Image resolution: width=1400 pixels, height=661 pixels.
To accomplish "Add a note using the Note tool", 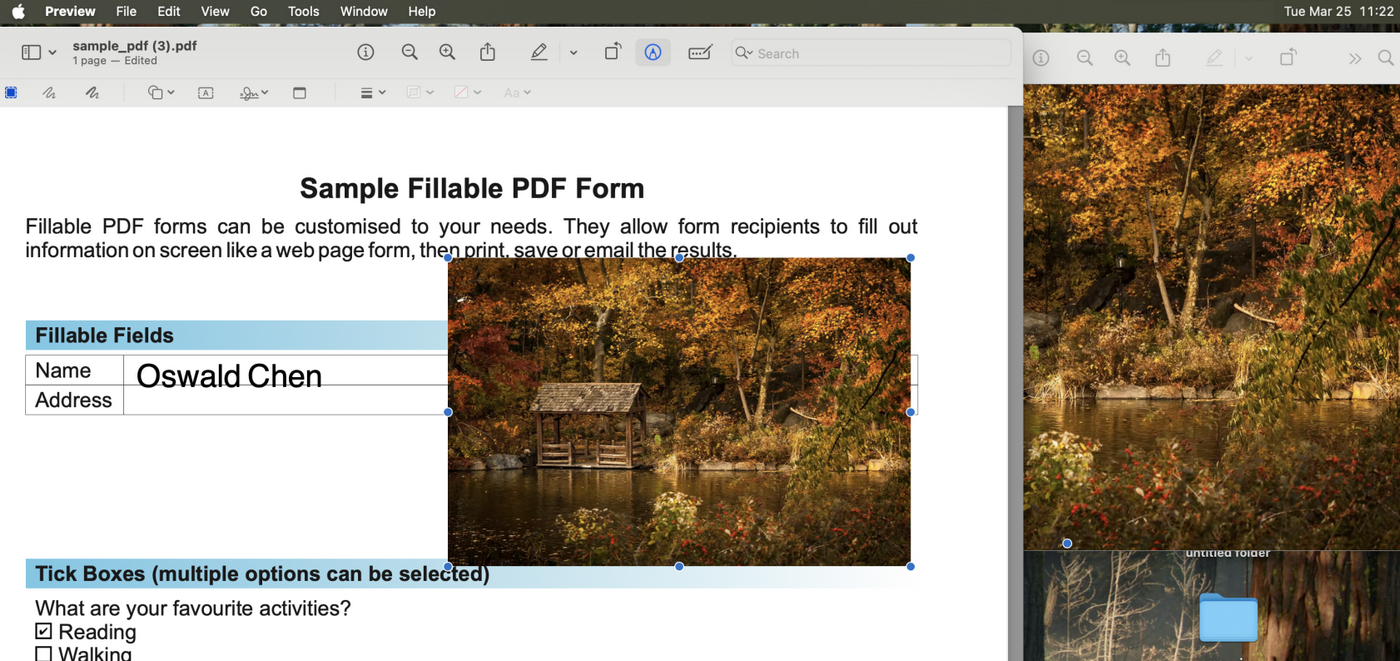I will 299,92.
